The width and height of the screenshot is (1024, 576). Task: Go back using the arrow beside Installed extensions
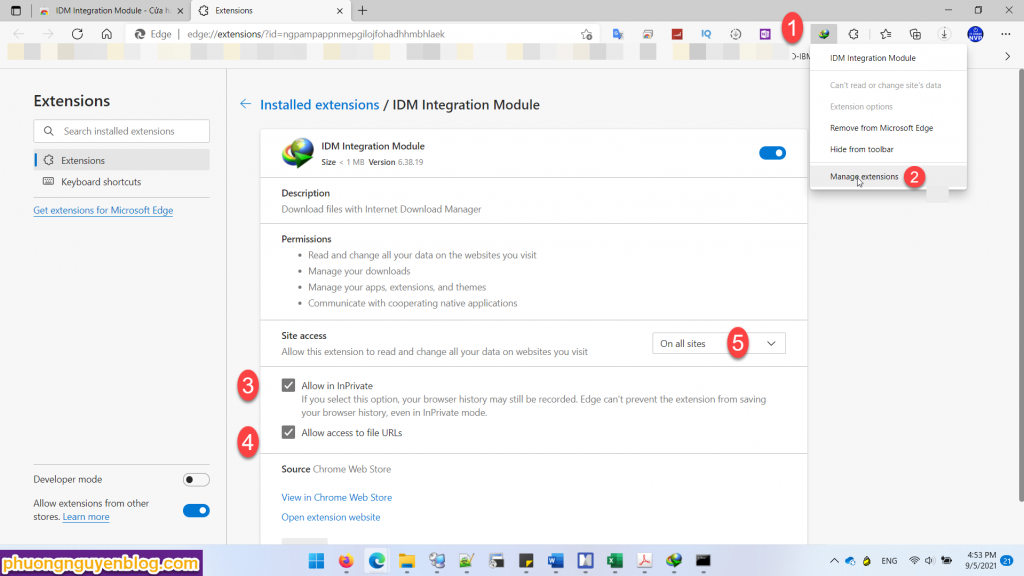245,104
